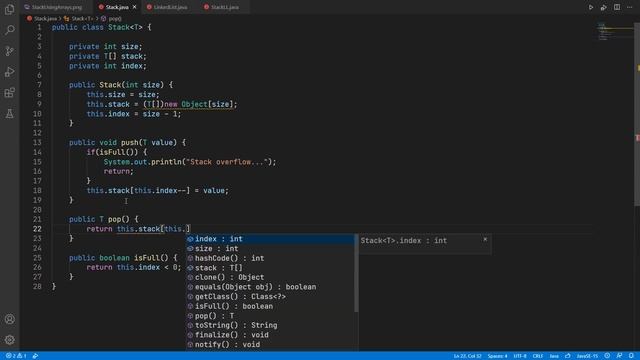Close the Stack<T>.index details popup
The height and width of the screenshot is (360, 640).
485,240
